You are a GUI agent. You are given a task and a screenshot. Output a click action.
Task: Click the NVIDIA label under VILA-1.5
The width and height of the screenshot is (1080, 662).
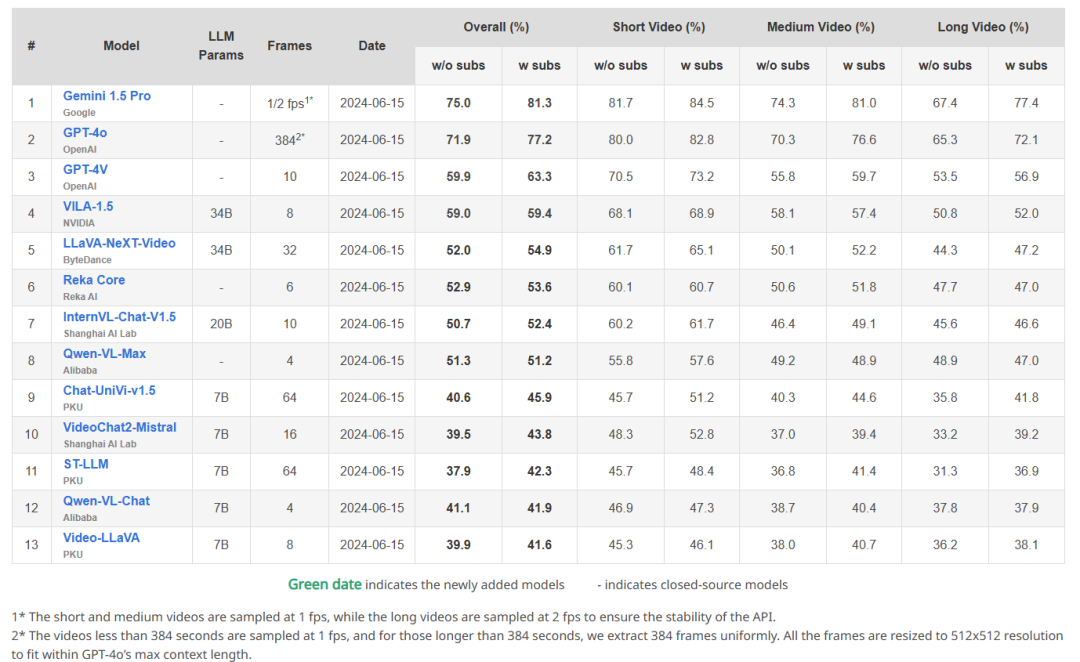click(79, 223)
